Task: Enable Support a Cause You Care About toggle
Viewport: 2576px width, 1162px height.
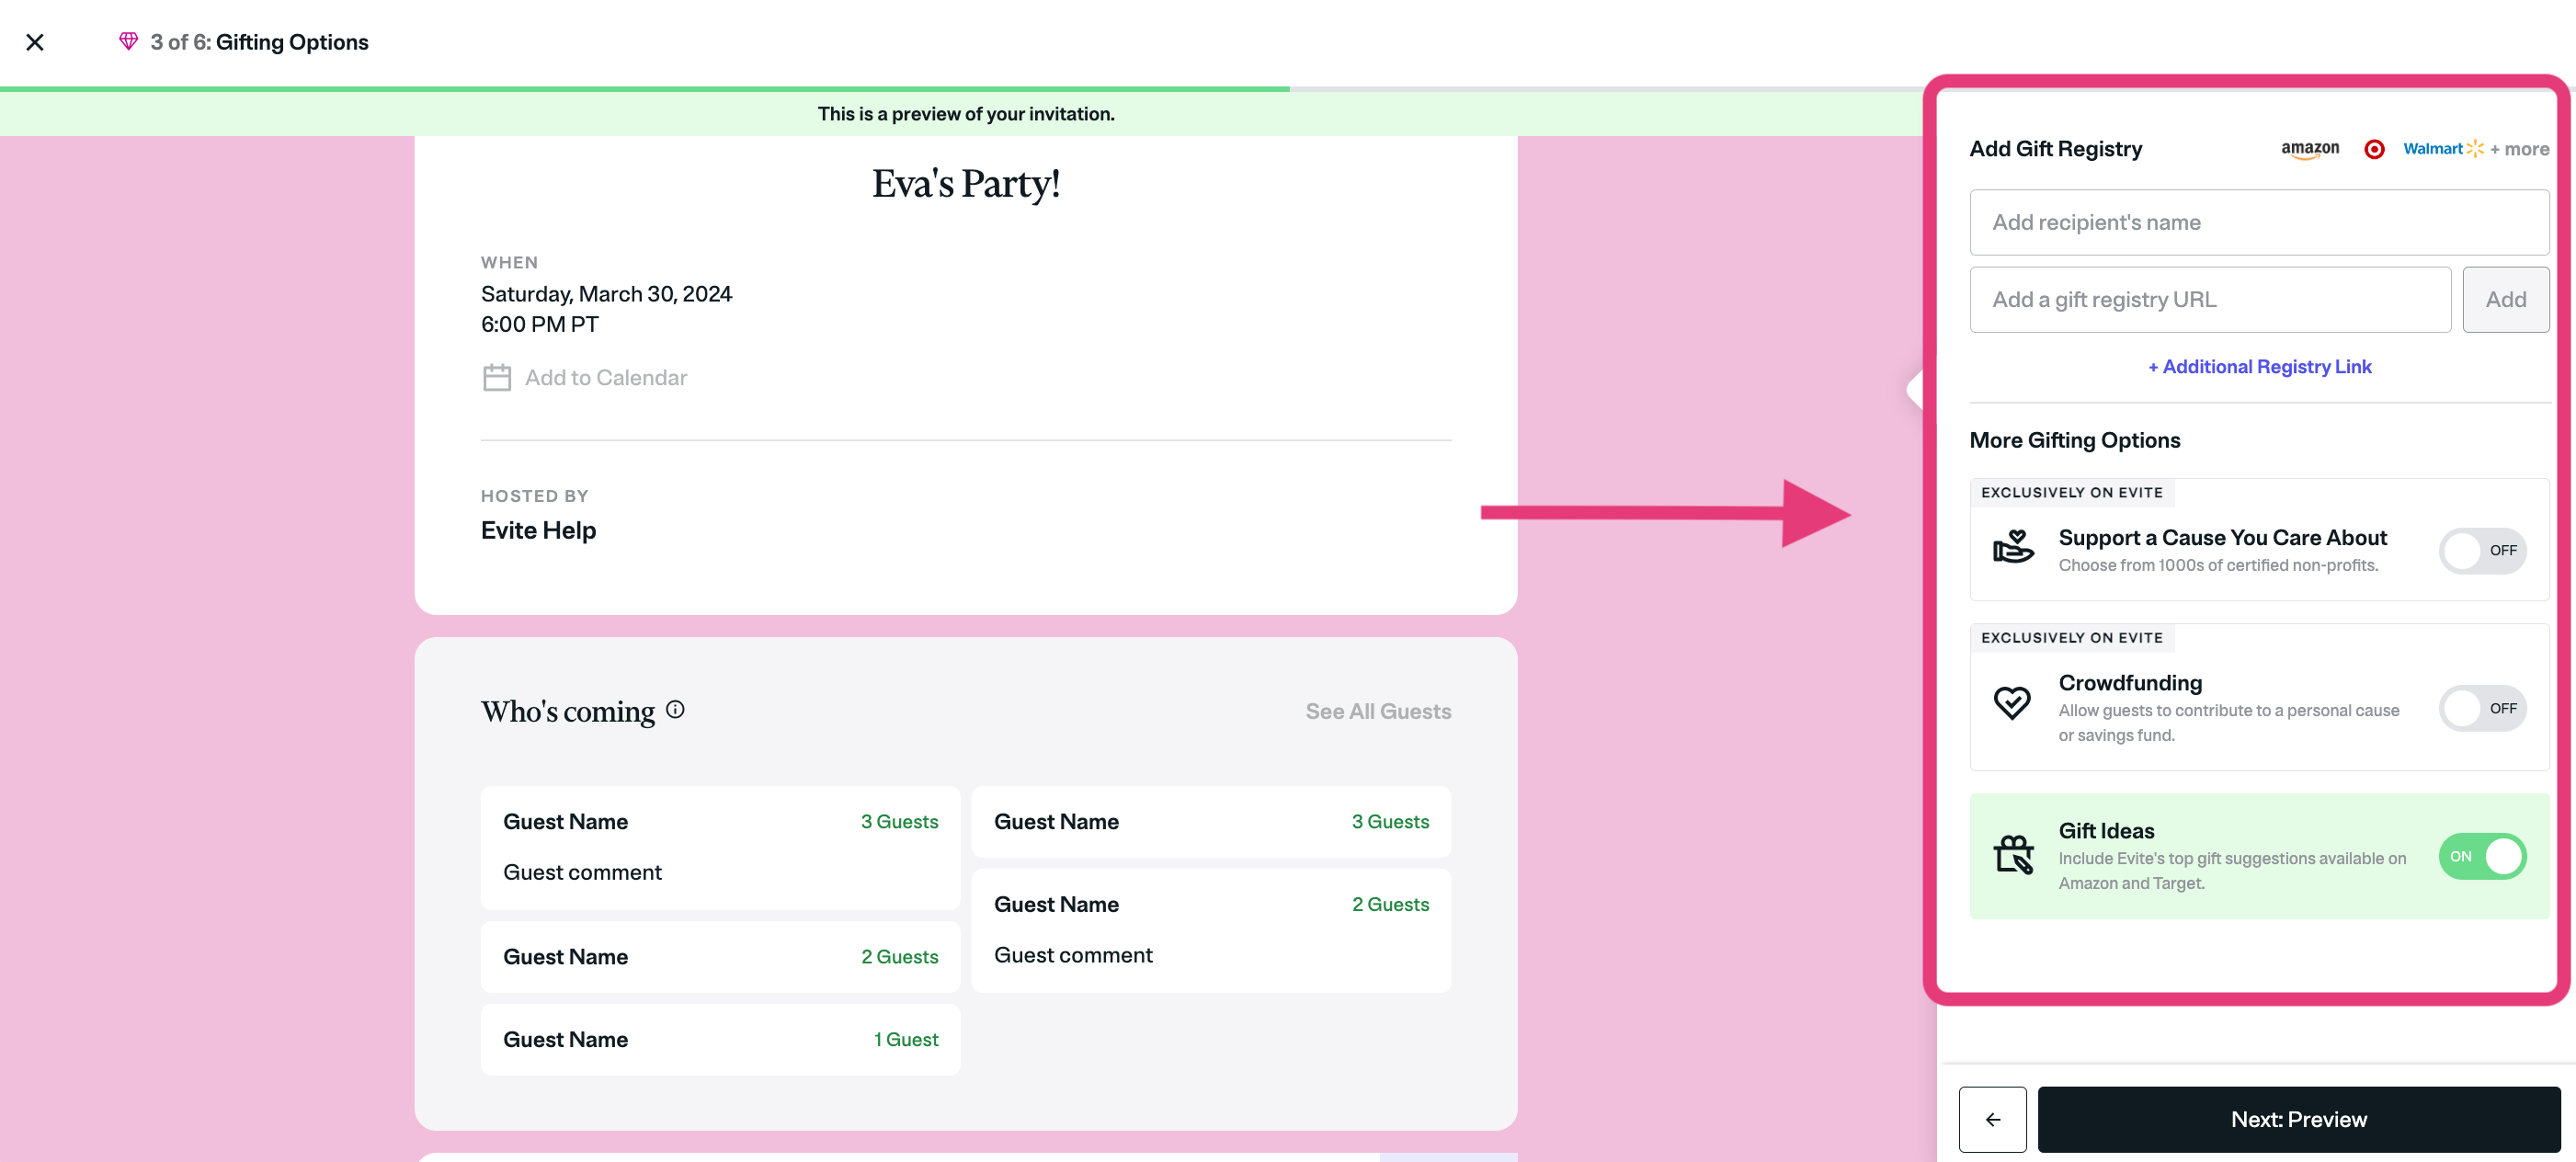Action: [2482, 551]
